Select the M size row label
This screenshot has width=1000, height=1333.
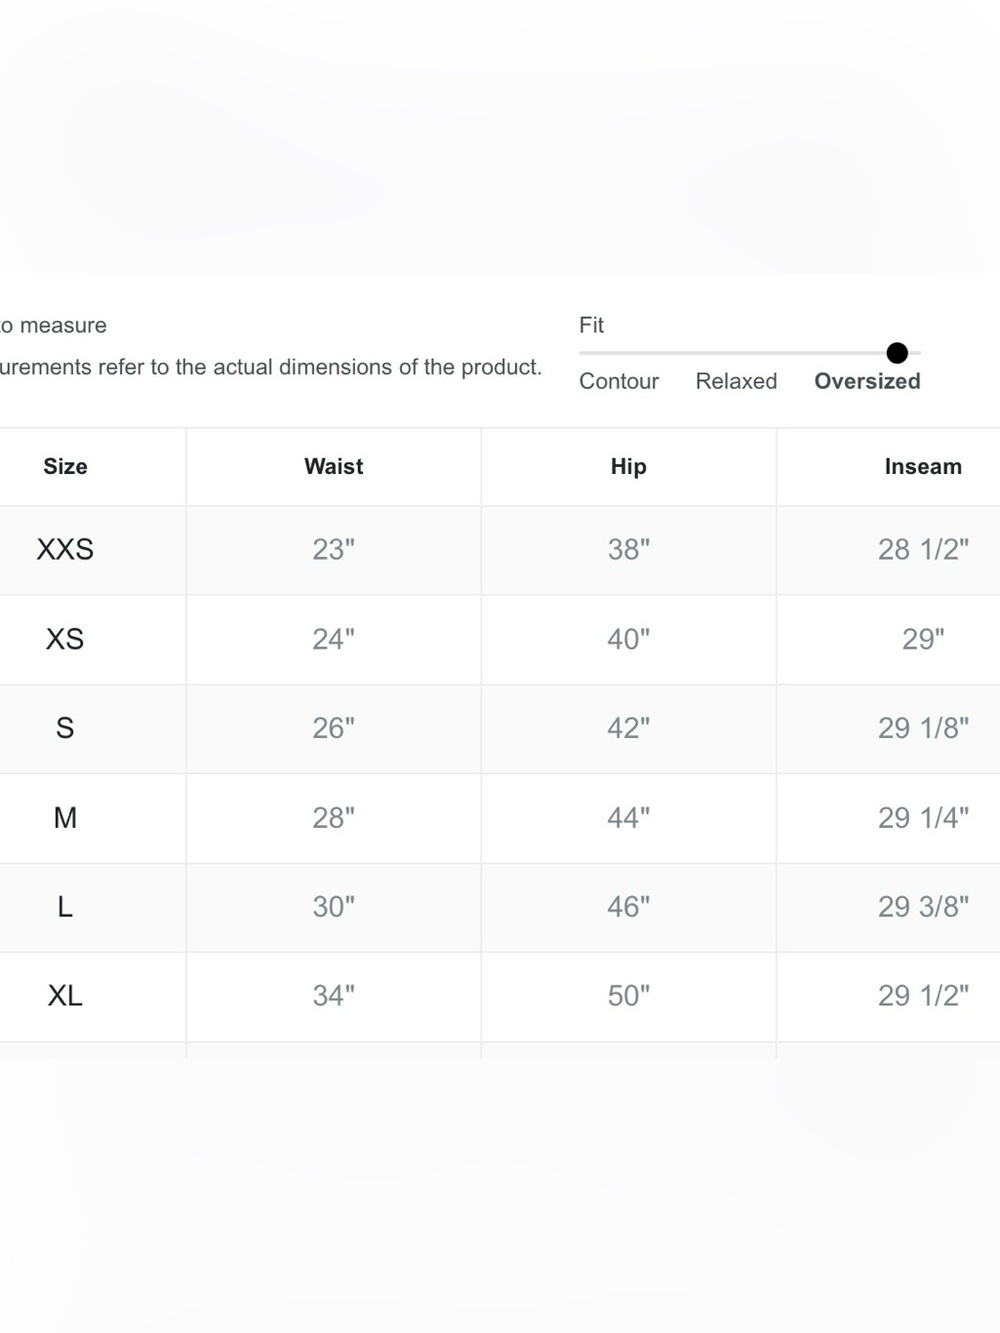[x=65, y=818]
